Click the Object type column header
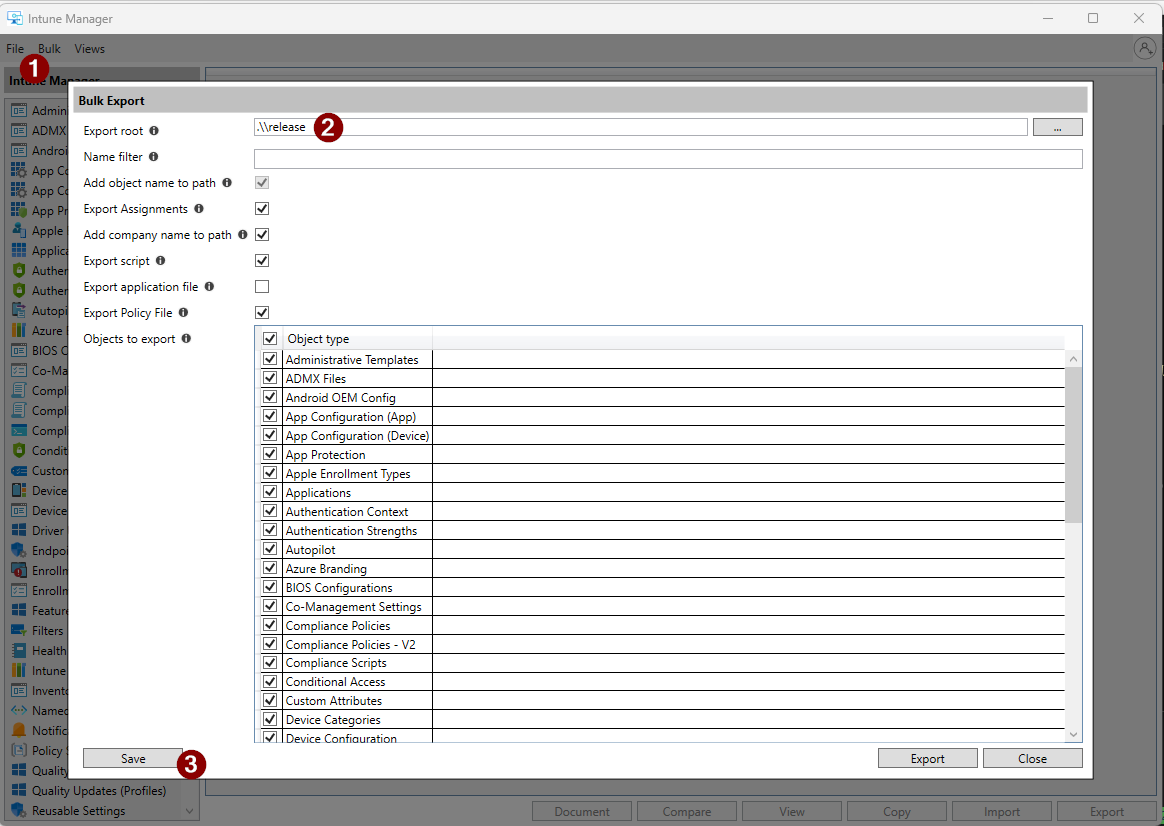The width and height of the screenshot is (1164, 826). [357, 338]
